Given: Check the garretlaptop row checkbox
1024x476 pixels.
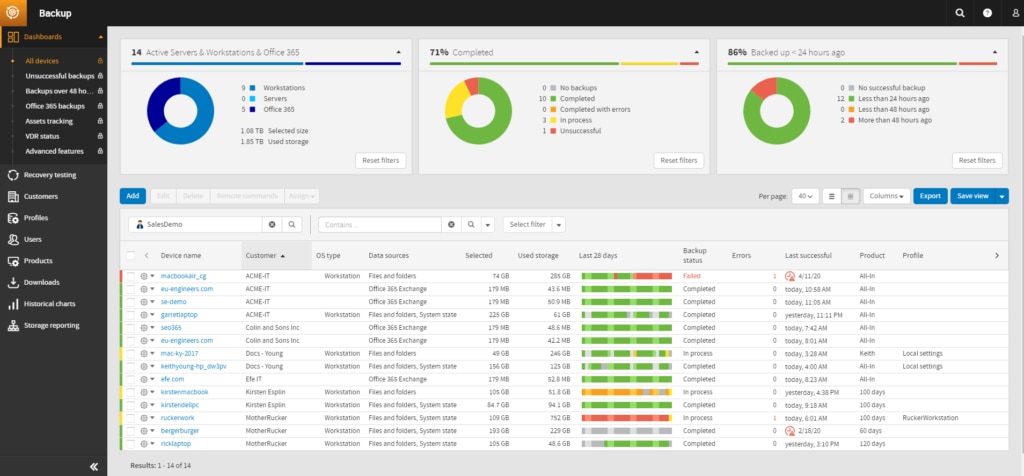Looking at the screenshot, I should pyautogui.click(x=131, y=315).
